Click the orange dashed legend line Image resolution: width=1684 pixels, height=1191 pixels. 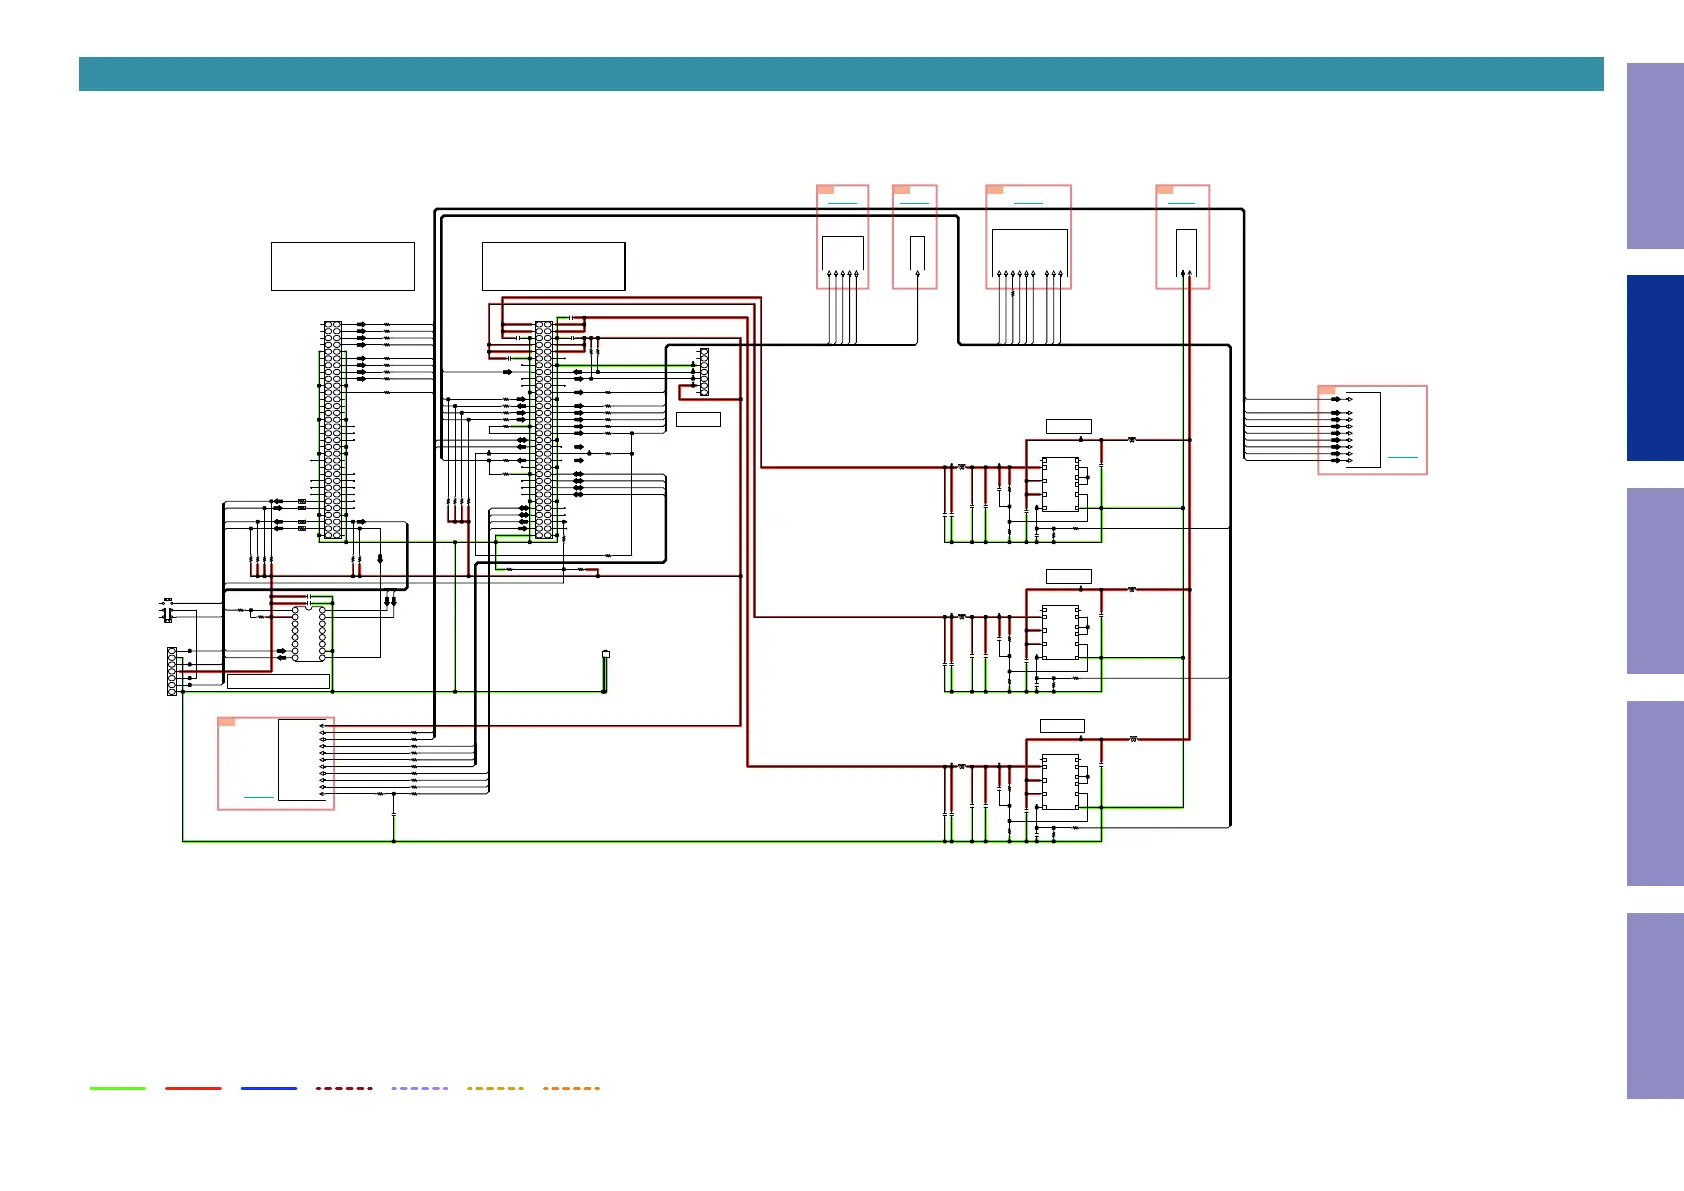point(571,1088)
